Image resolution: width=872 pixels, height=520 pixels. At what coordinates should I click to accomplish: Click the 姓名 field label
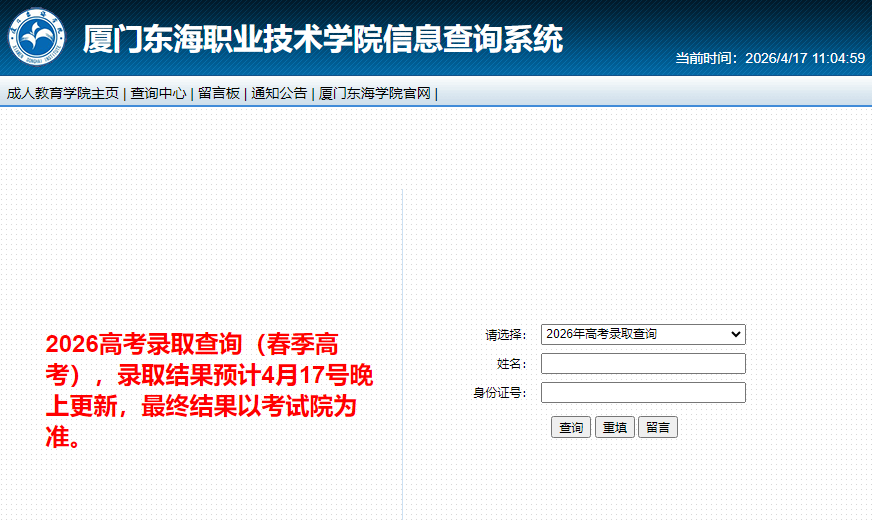click(512, 363)
